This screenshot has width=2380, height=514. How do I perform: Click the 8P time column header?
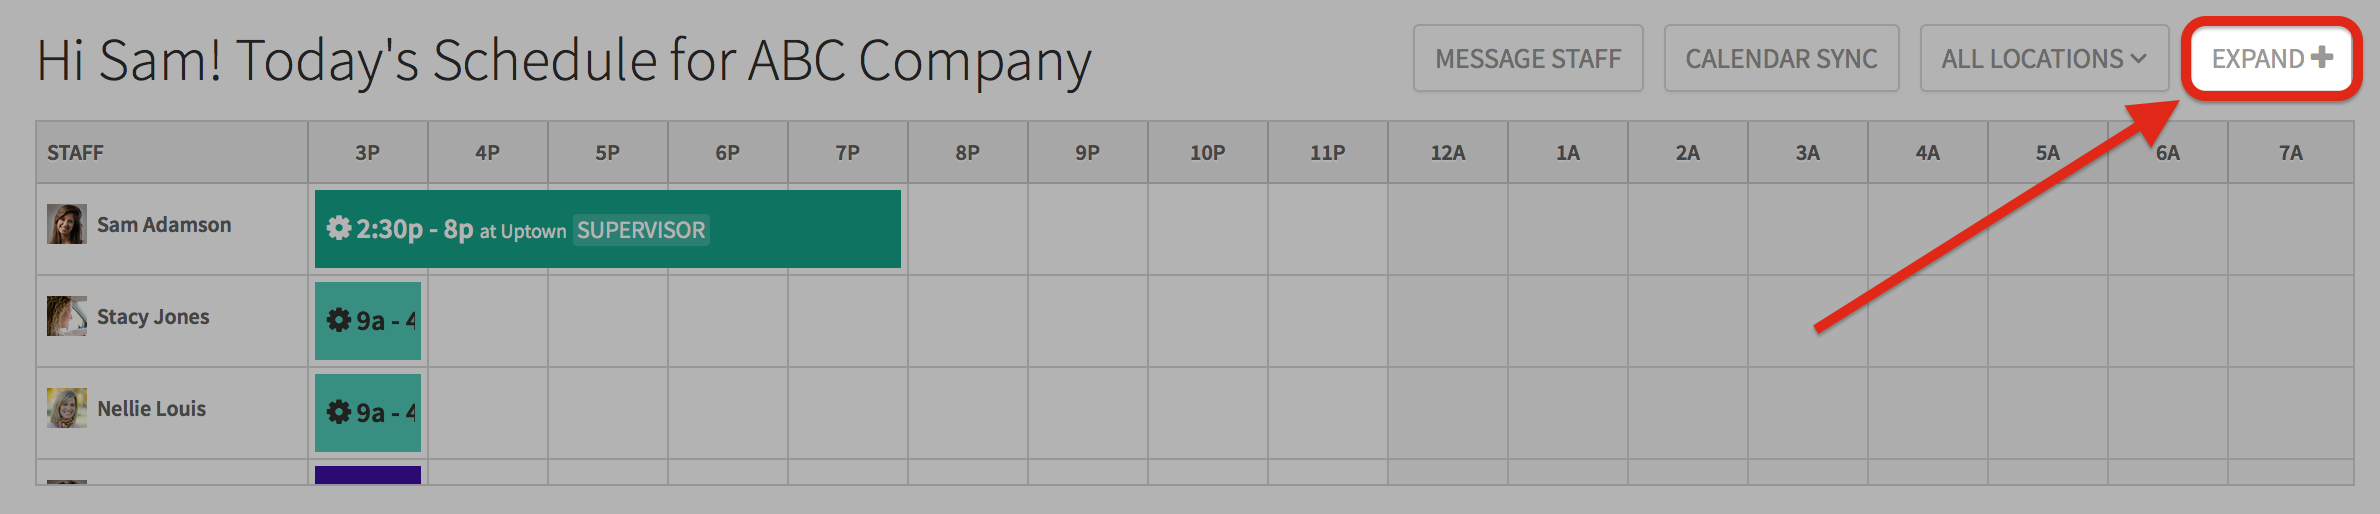pyautogui.click(x=968, y=153)
